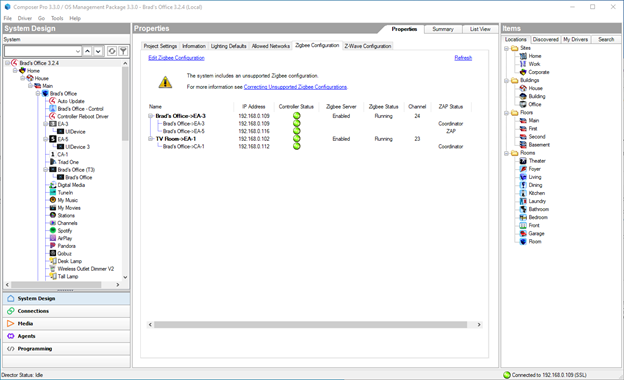
Task: Collapse the Brad's Office 3.2.4 root node
Action: (x=7, y=63)
